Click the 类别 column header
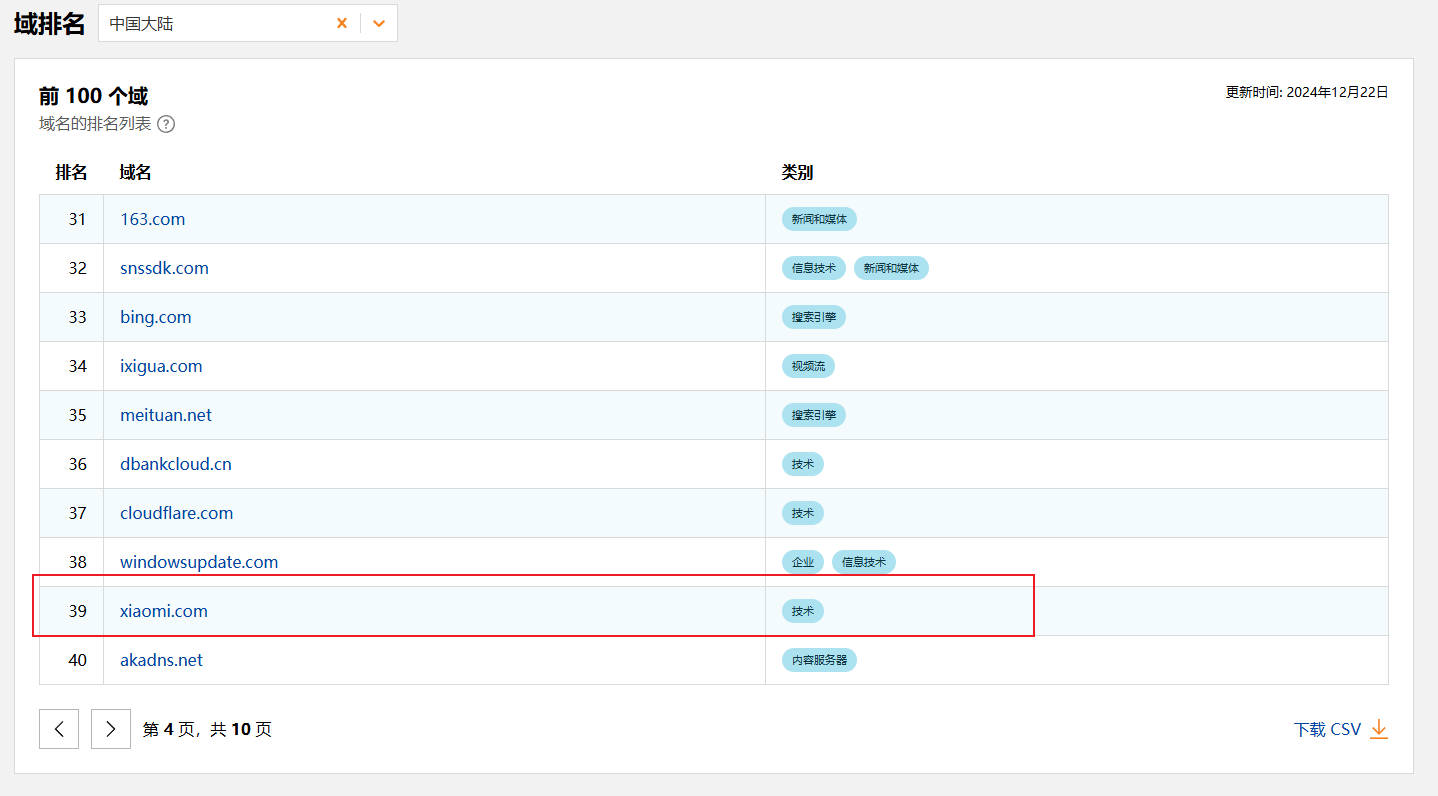The width and height of the screenshot is (1438, 796). (x=797, y=172)
